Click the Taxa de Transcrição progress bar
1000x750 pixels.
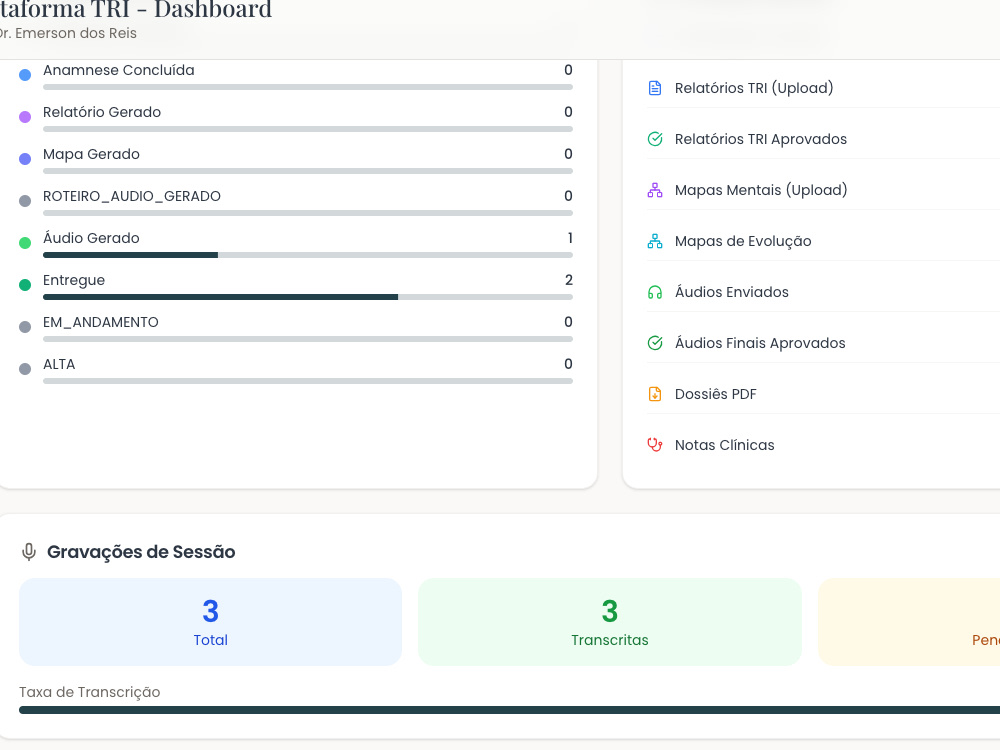(x=510, y=710)
